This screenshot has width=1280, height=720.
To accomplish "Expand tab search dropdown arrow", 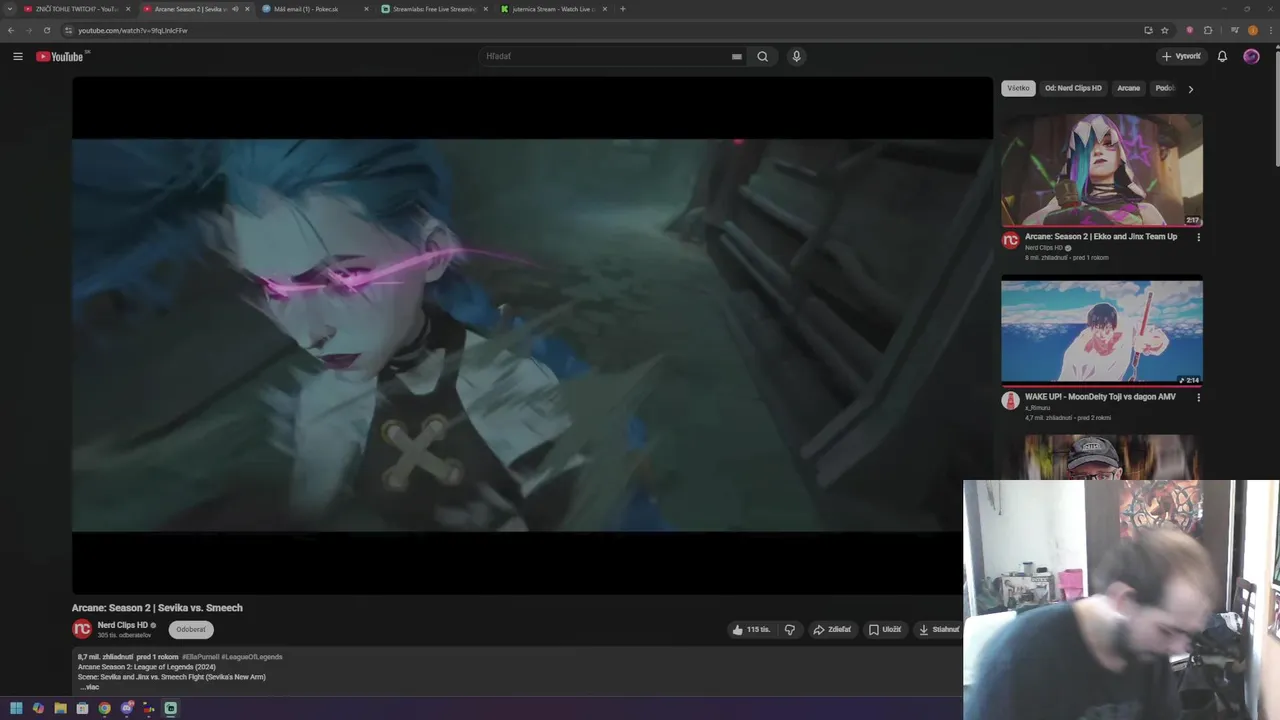I will 11,9.
